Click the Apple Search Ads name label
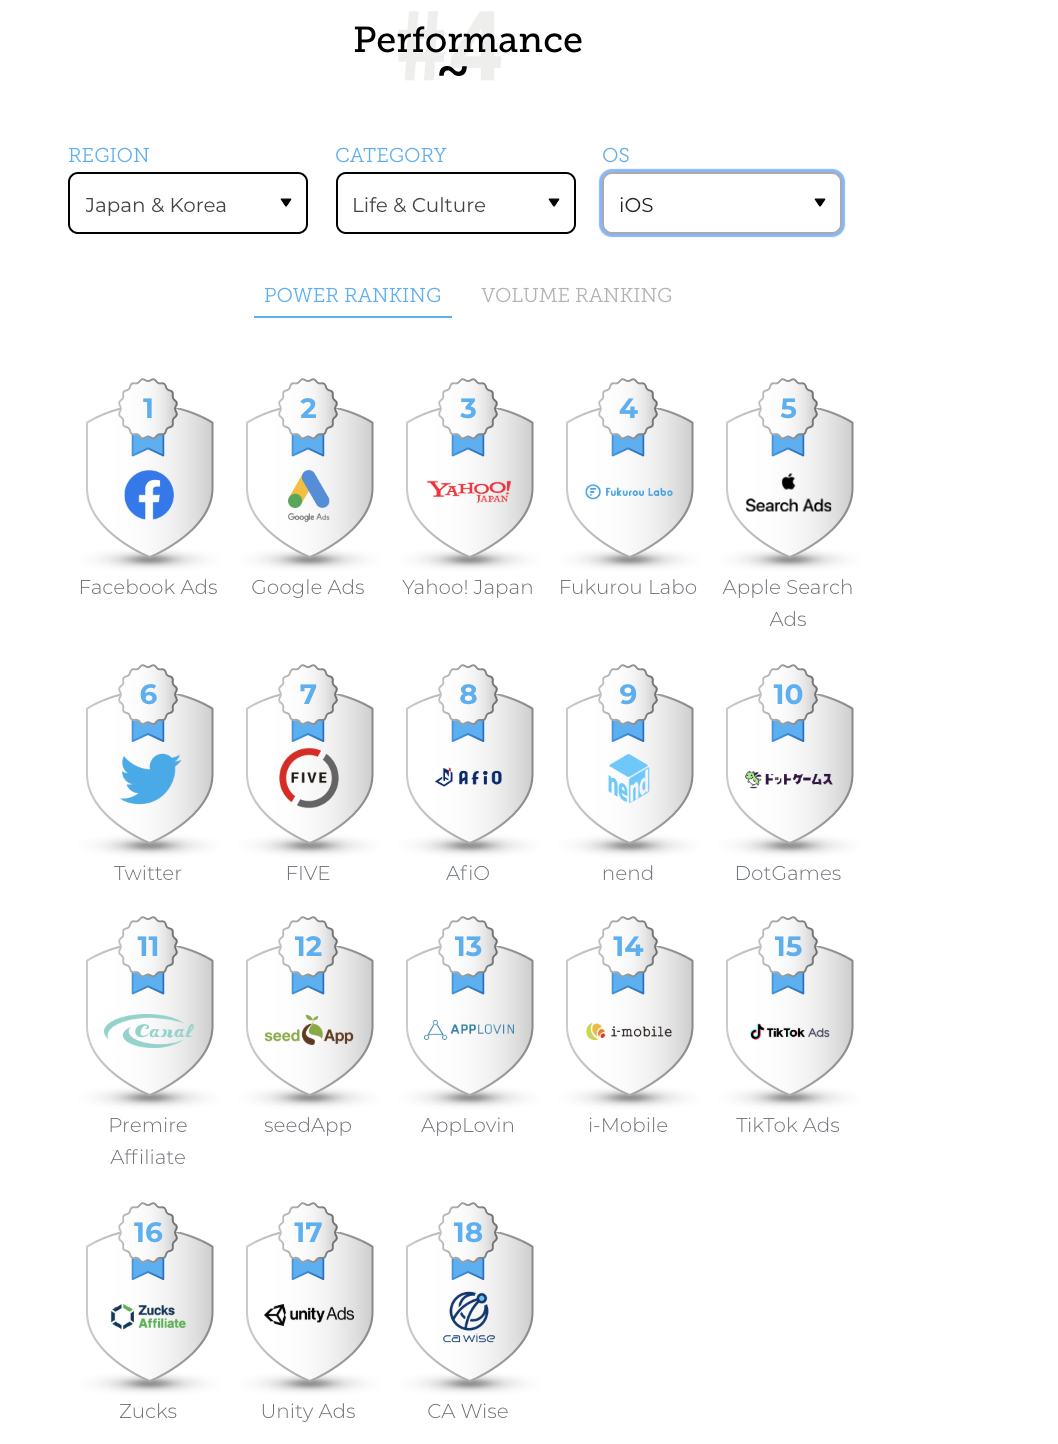The height and width of the screenshot is (1444, 1058). [x=788, y=603]
